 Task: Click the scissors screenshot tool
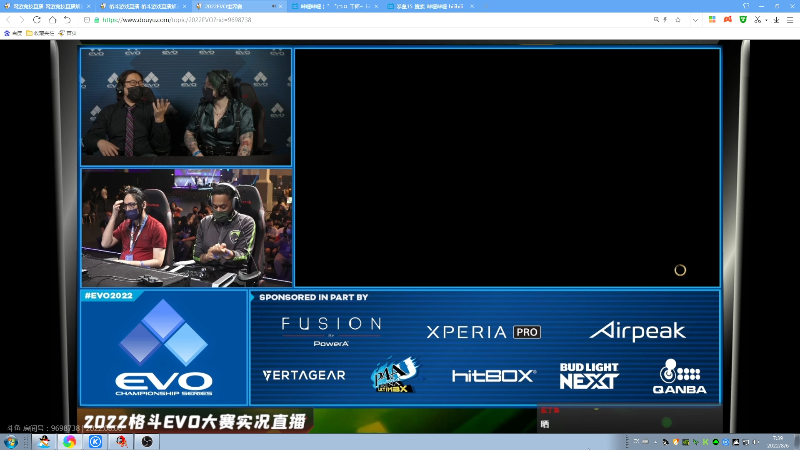pyautogui.click(x=758, y=20)
